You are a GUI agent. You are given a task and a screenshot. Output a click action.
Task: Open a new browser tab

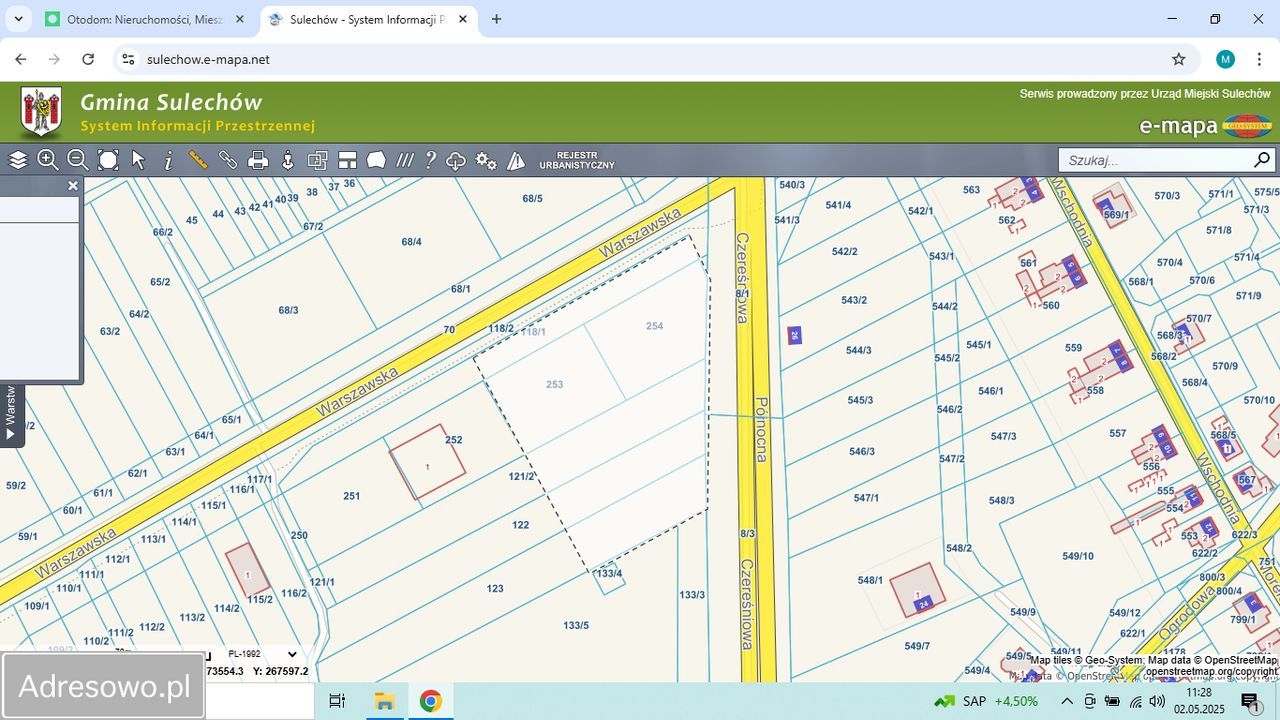tap(496, 19)
